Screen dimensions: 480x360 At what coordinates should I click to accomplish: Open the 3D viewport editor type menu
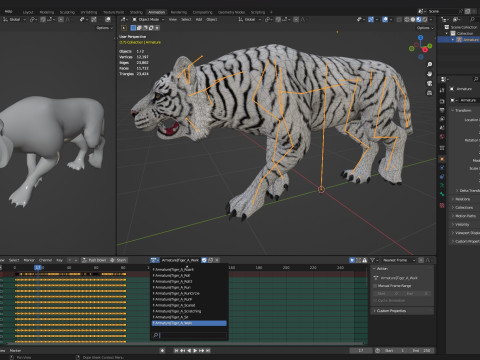124,20
